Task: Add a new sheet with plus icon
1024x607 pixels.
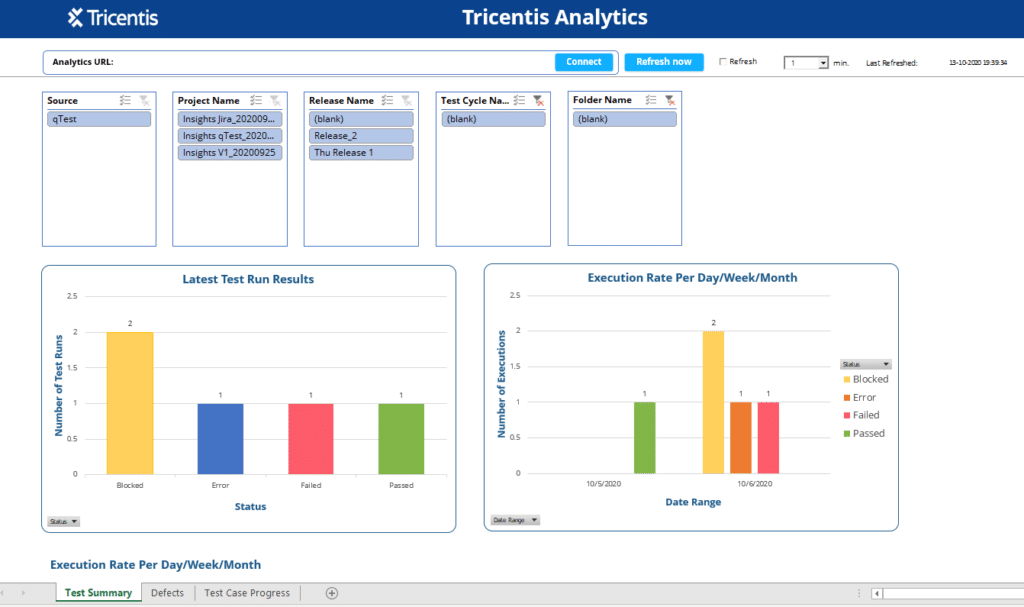Action: point(332,593)
